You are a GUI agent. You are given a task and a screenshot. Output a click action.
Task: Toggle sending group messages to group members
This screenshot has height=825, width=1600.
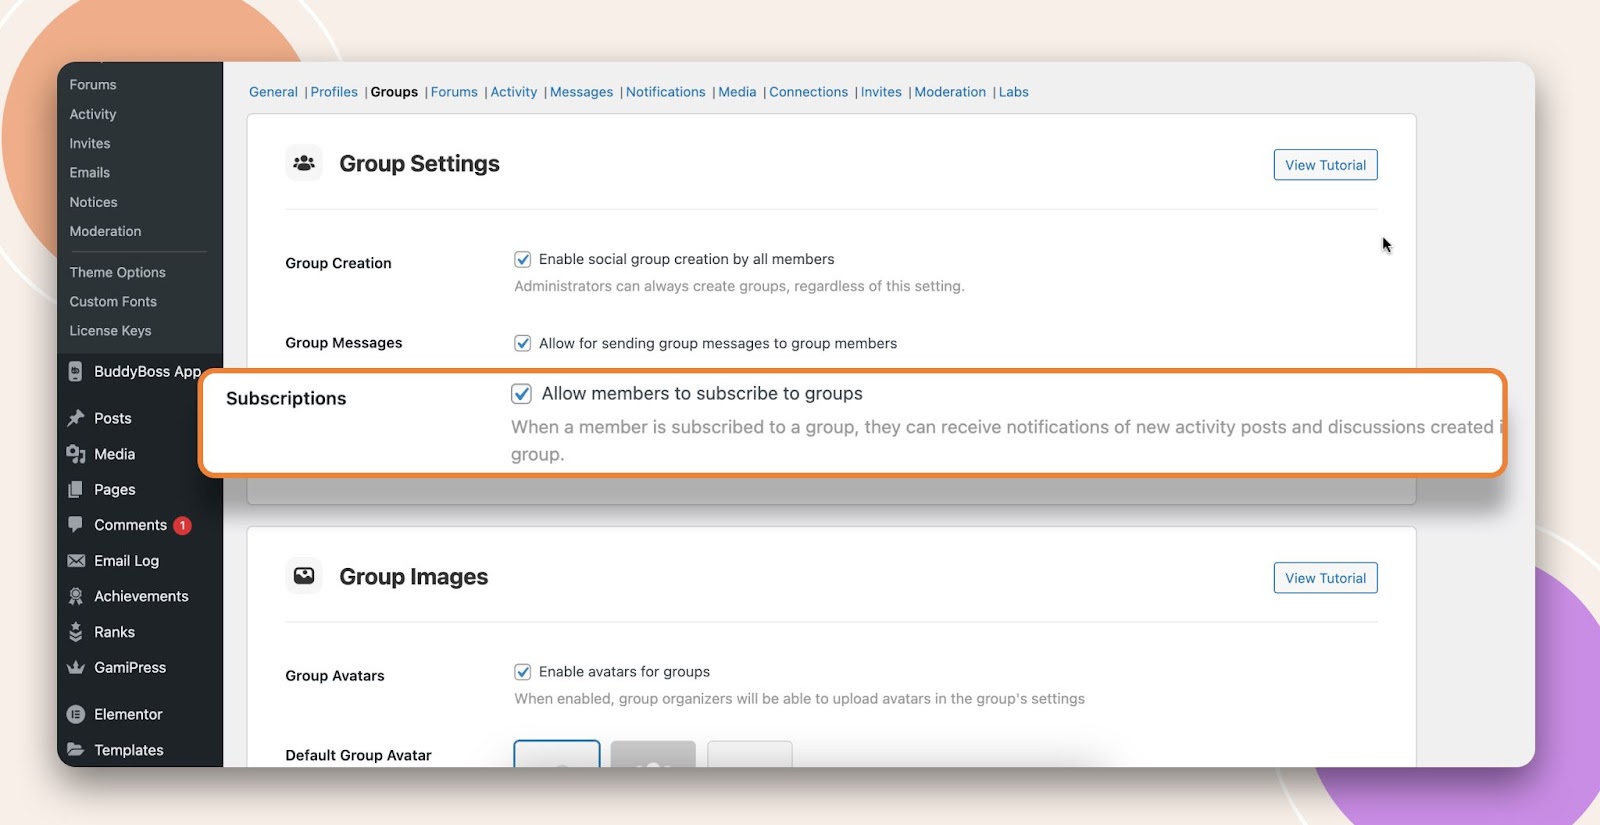[x=522, y=343]
